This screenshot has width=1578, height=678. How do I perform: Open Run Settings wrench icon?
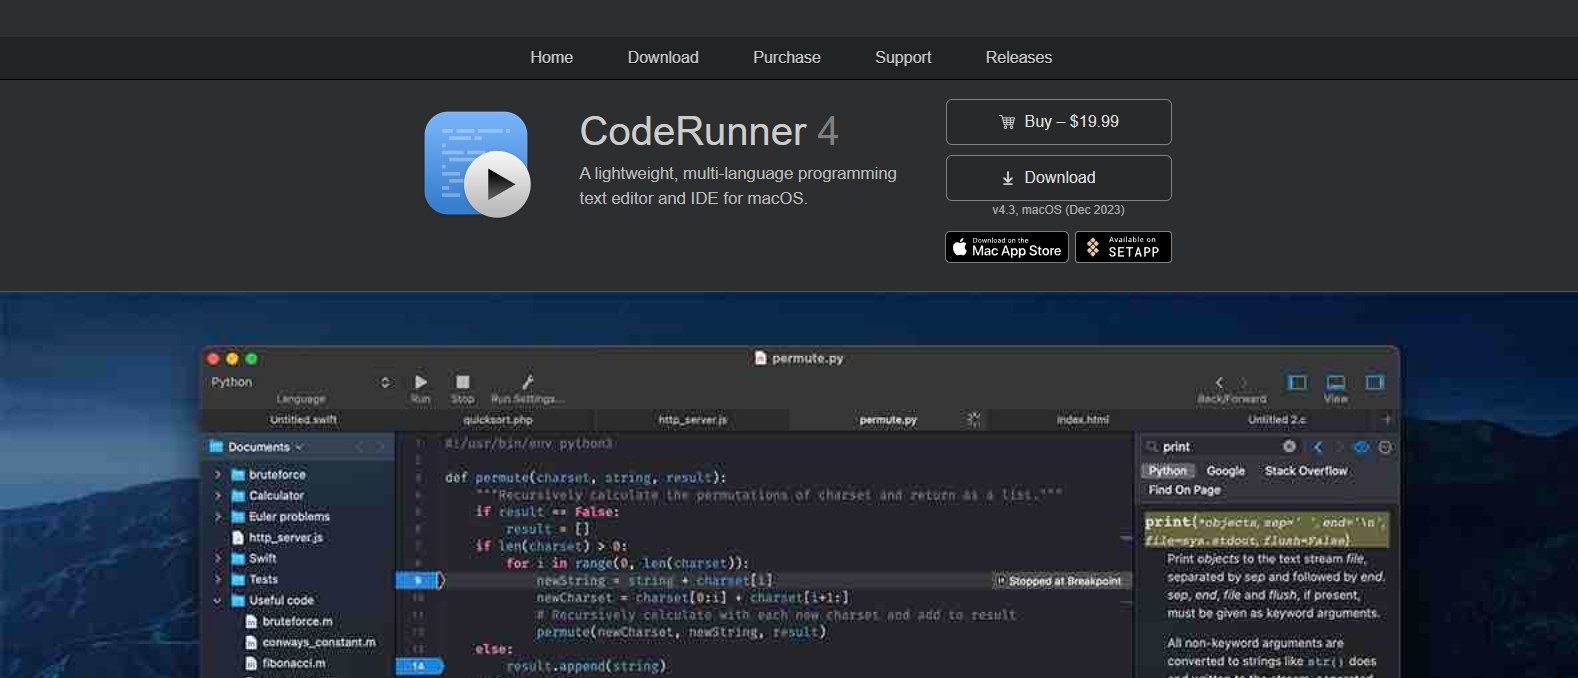pyautogui.click(x=528, y=382)
